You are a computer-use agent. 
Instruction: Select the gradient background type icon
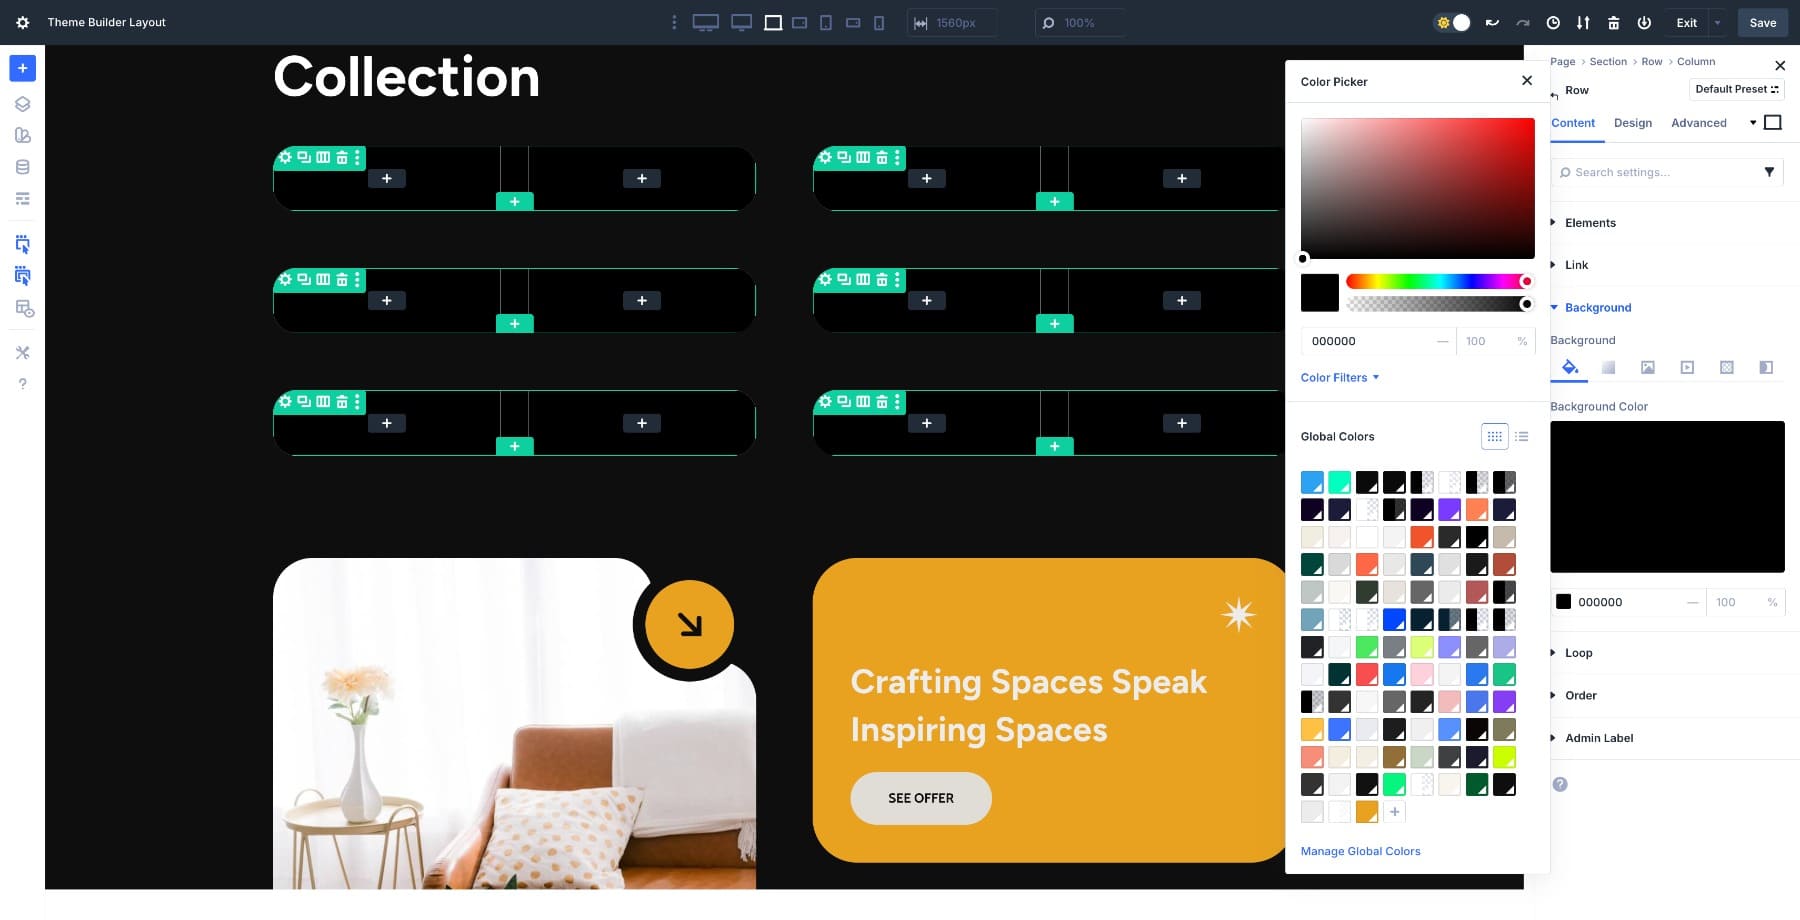[x=1608, y=368]
